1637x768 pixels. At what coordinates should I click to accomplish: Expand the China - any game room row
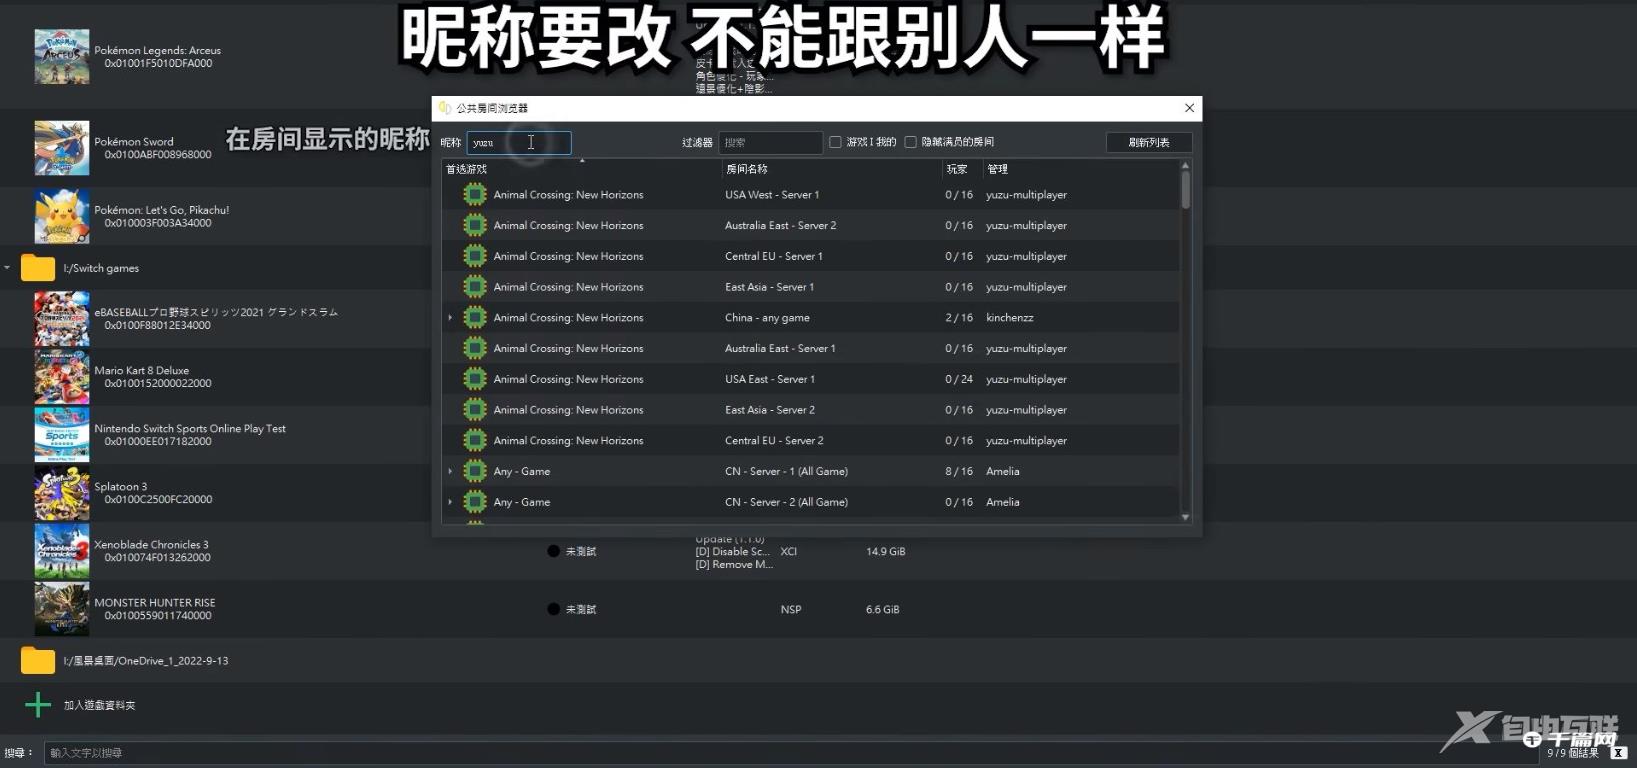click(x=450, y=318)
